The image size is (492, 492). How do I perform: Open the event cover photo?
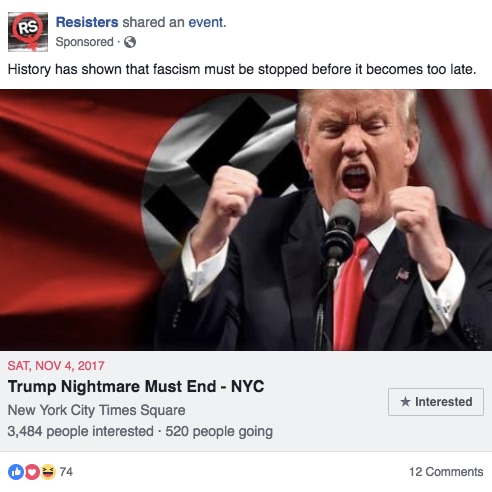[x=246, y=220]
